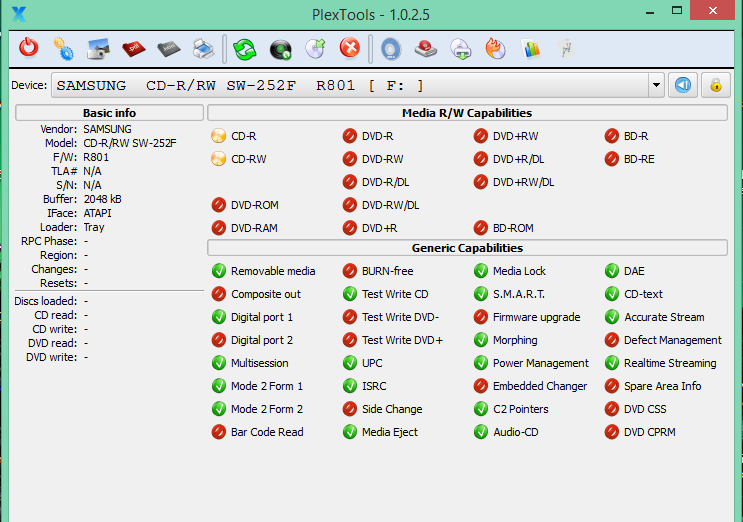The height and width of the screenshot is (522, 743).
Task: Click the Buffer value 2048 kB
Action: click(102, 199)
